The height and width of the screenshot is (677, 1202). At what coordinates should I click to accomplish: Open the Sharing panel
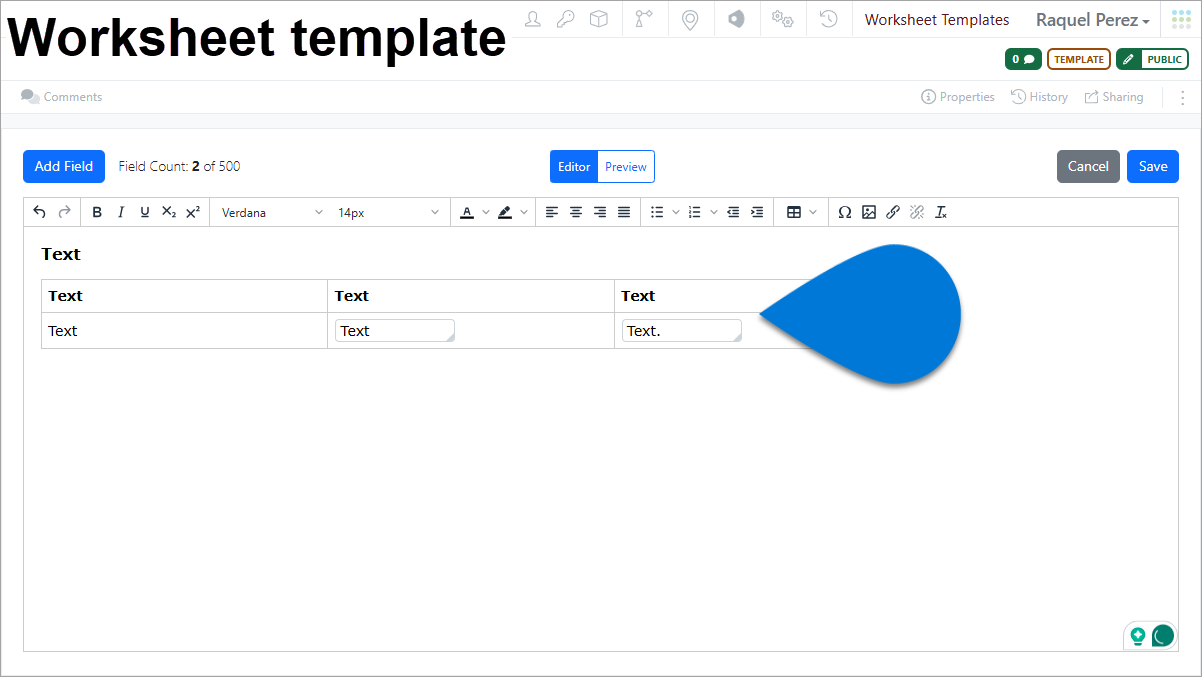[x=1114, y=97]
